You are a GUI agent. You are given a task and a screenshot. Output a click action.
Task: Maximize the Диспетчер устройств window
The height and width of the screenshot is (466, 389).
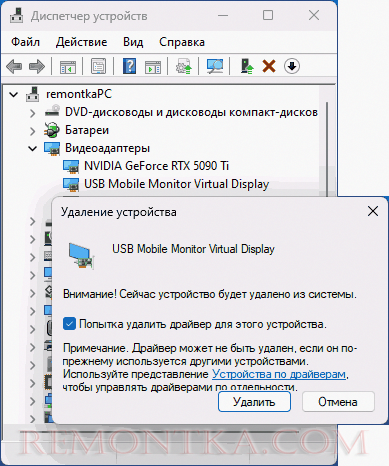tap(268, 15)
